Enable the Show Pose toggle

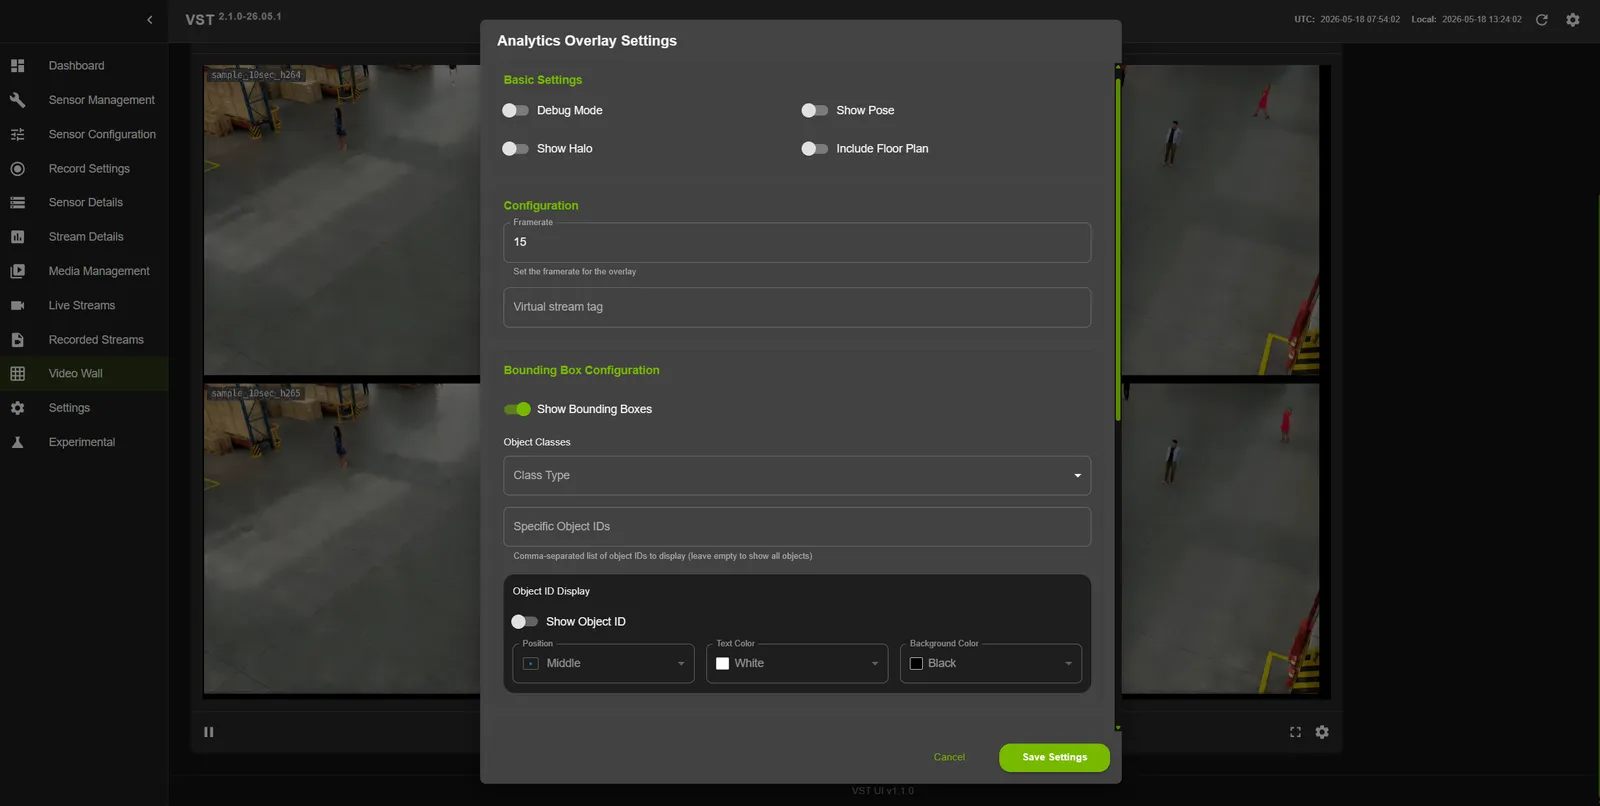click(815, 111)
